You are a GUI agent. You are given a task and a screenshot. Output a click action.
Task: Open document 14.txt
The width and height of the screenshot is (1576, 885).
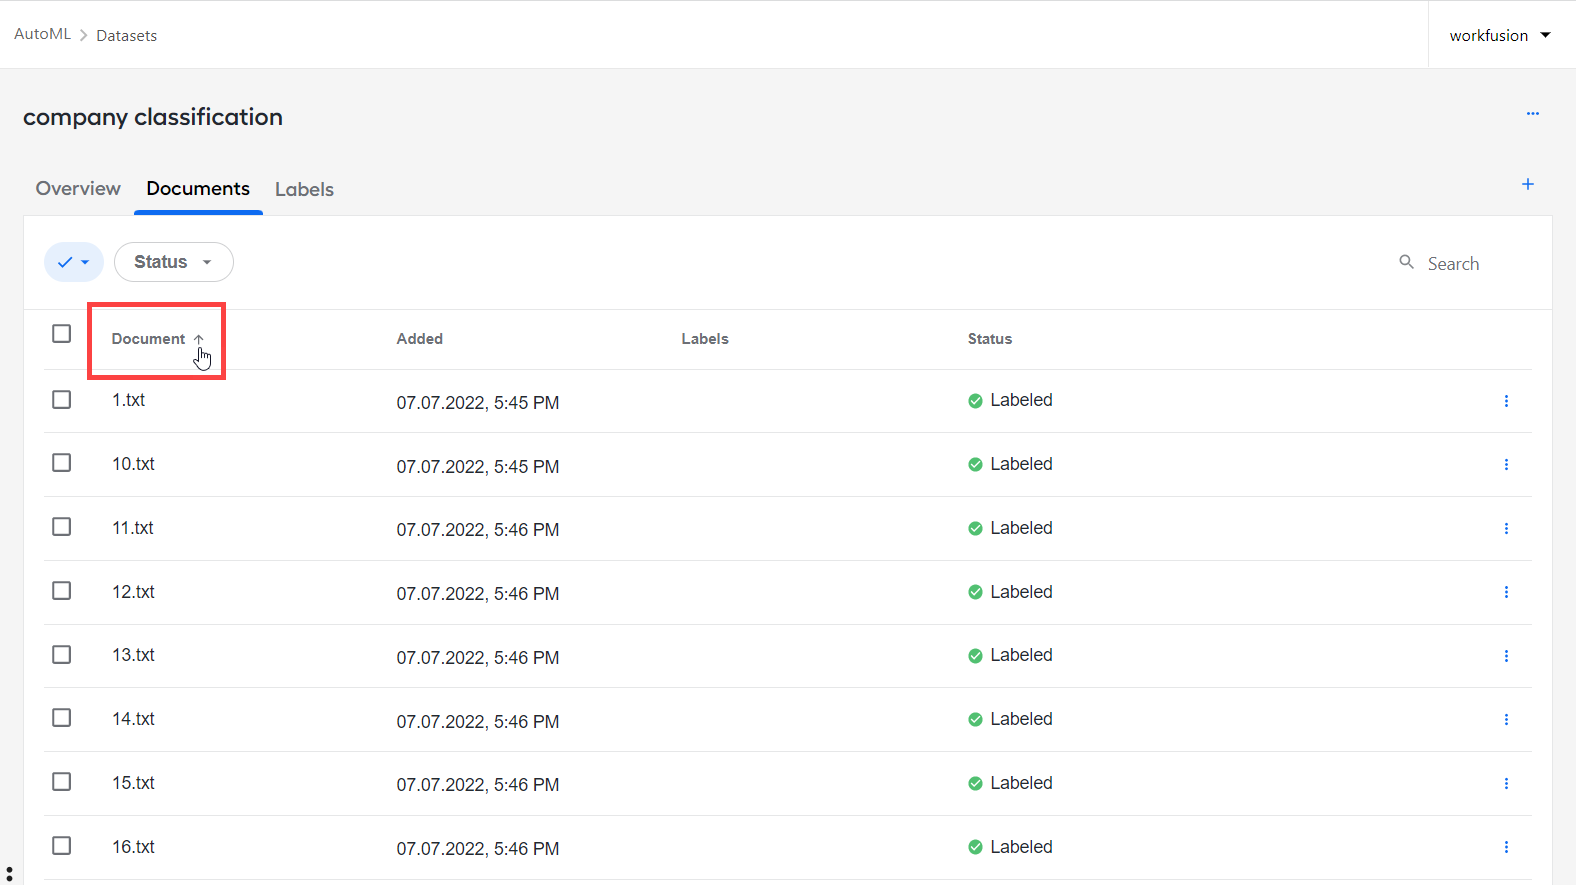point(133,719)
